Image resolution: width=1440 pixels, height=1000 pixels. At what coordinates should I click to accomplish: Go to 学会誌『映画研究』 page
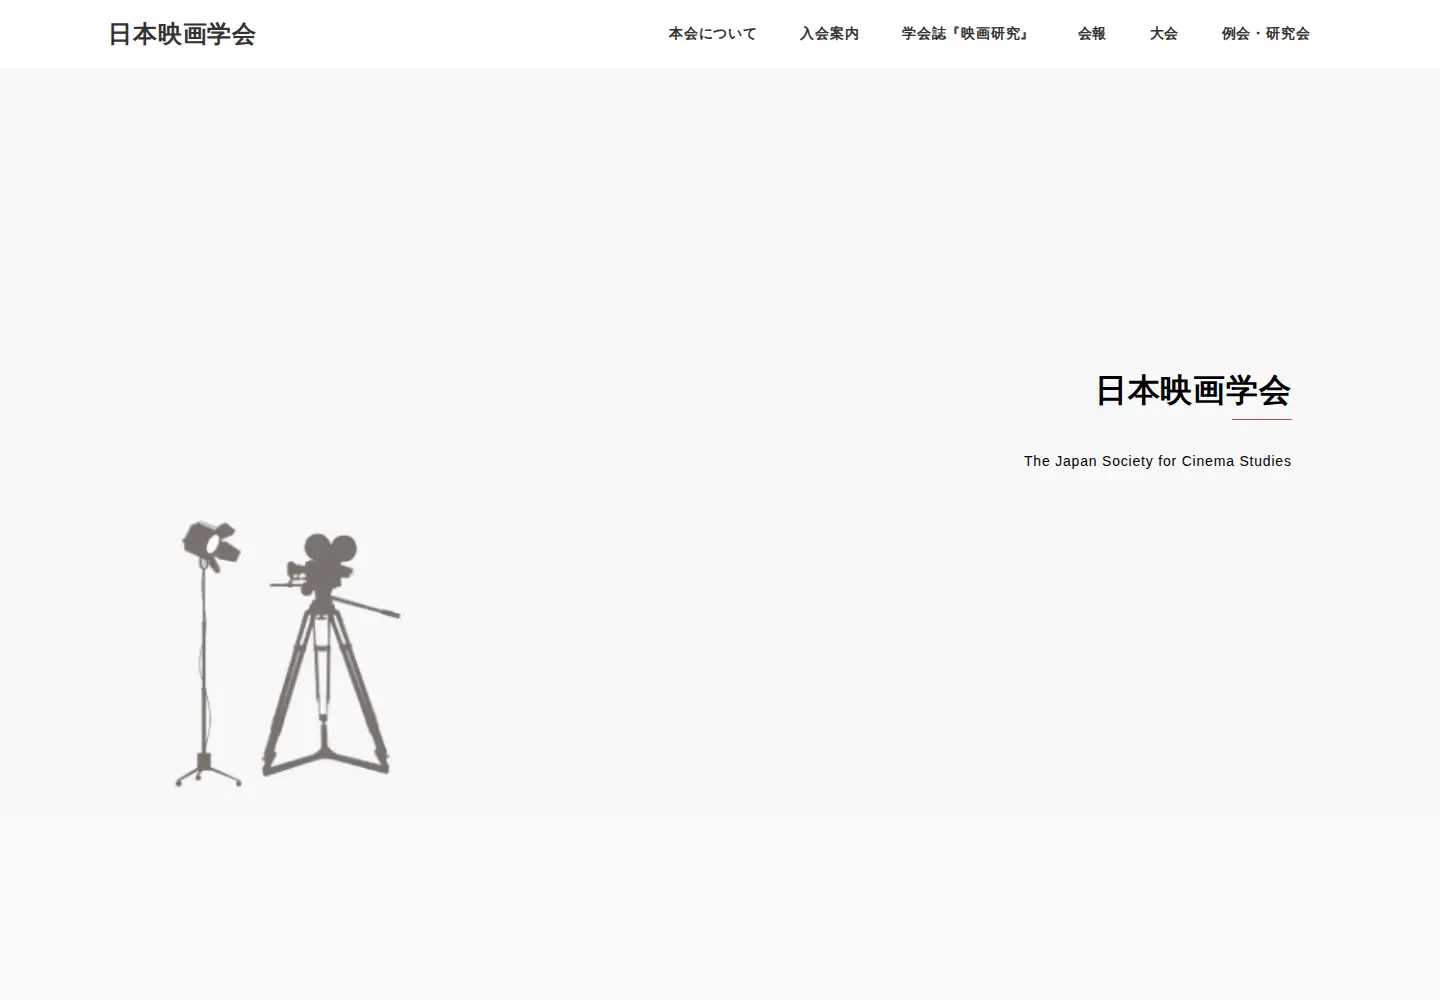965,34
